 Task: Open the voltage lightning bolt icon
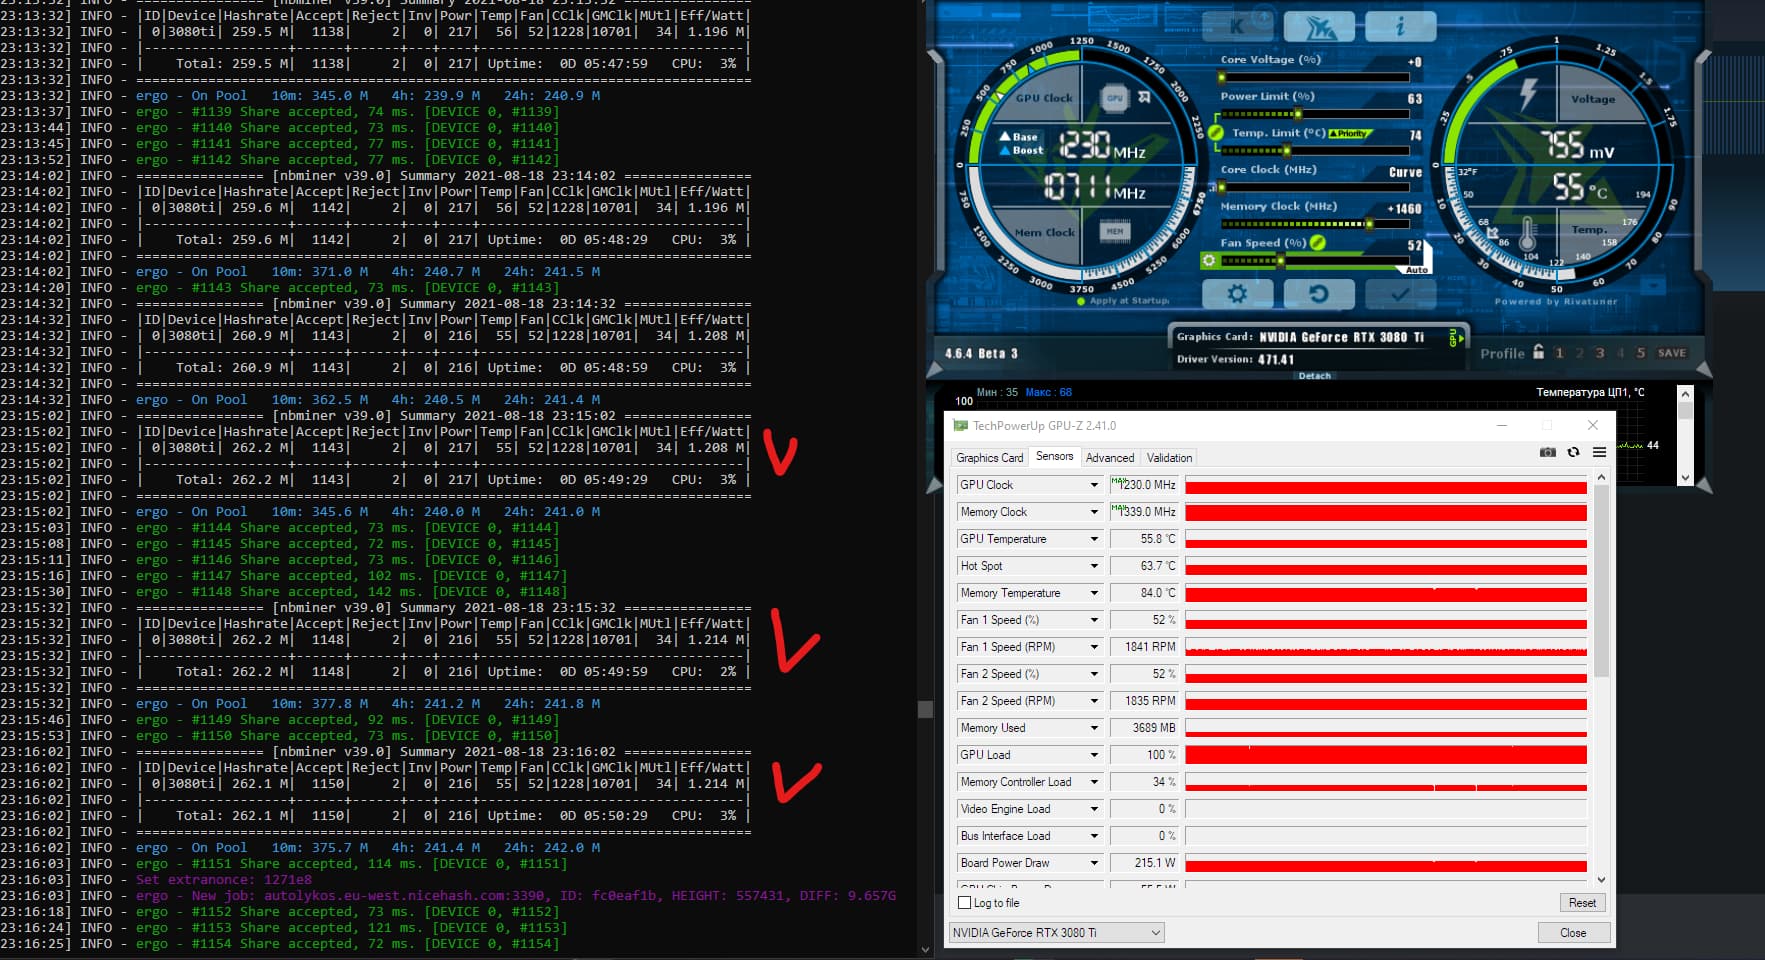click(1528, 94)
